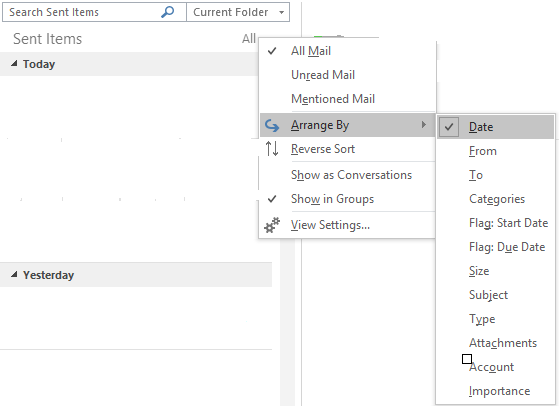
Task: Collapse the Yesterday group
Action: (14, 274)
